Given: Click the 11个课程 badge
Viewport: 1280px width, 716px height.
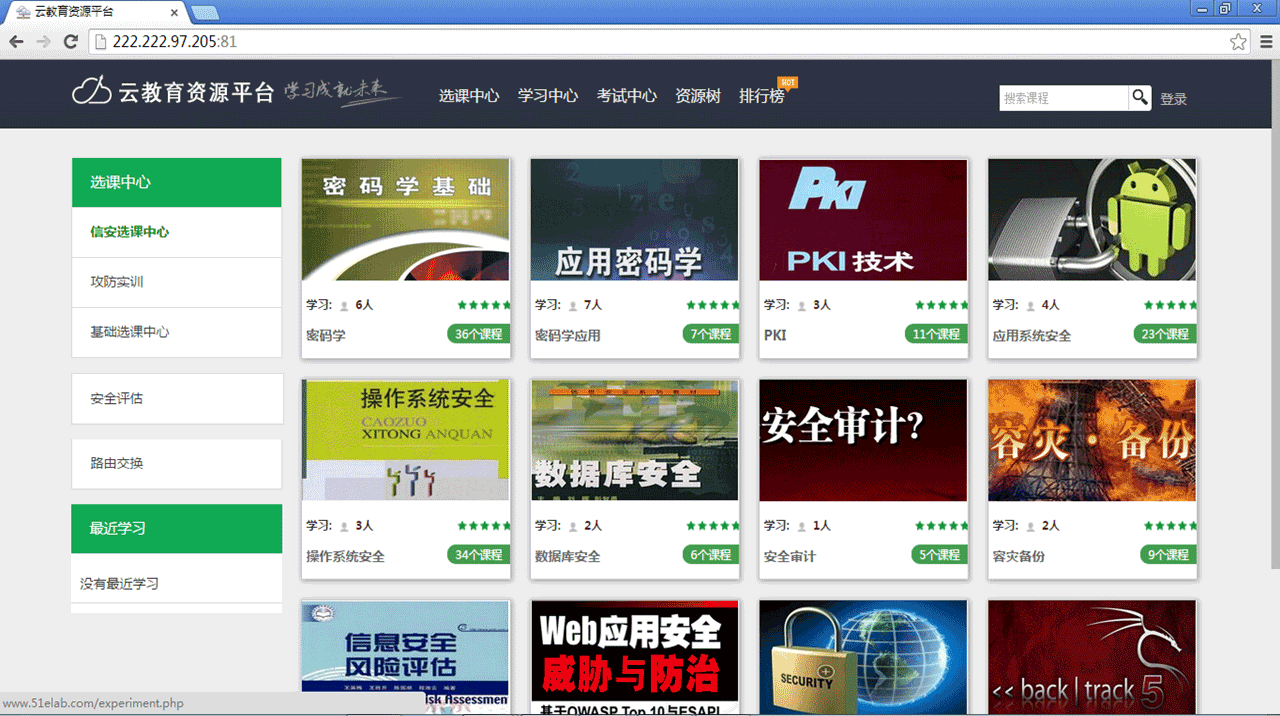Looking at the screenshot, I should pos(937,334).
